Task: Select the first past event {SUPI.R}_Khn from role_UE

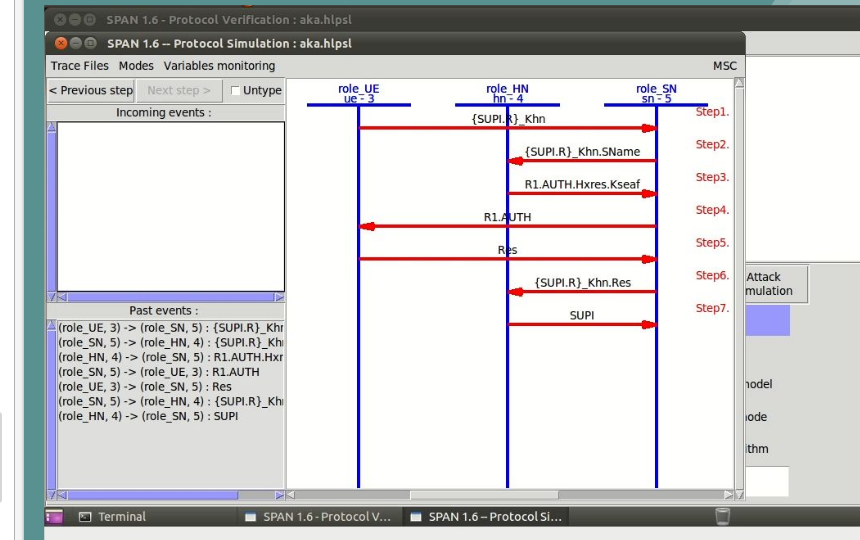Action: (171, 328)
